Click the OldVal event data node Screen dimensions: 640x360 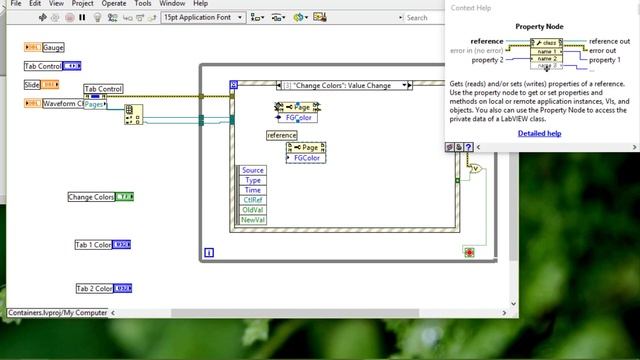coord(252,210)
